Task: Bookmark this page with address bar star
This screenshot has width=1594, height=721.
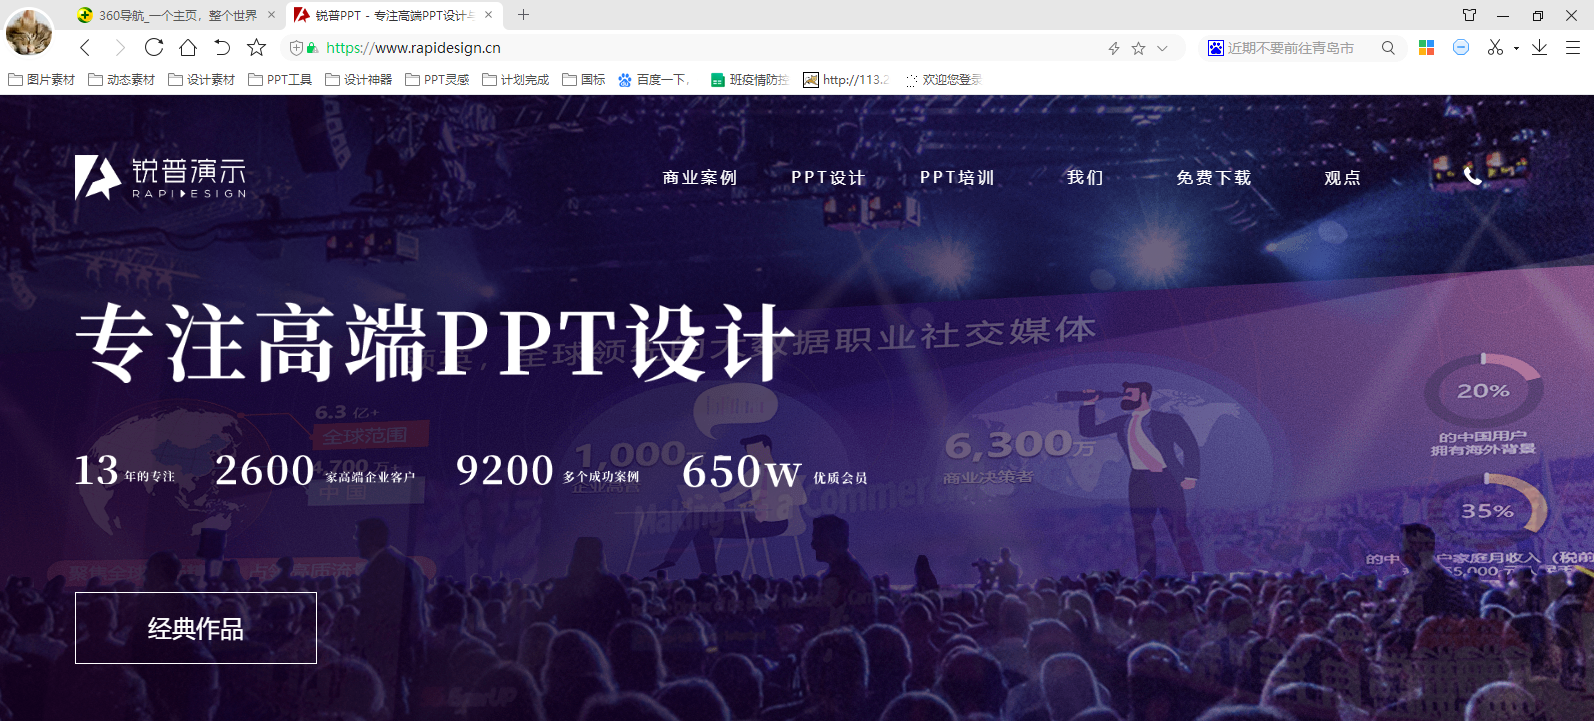Action: (x=1138, y=48)
